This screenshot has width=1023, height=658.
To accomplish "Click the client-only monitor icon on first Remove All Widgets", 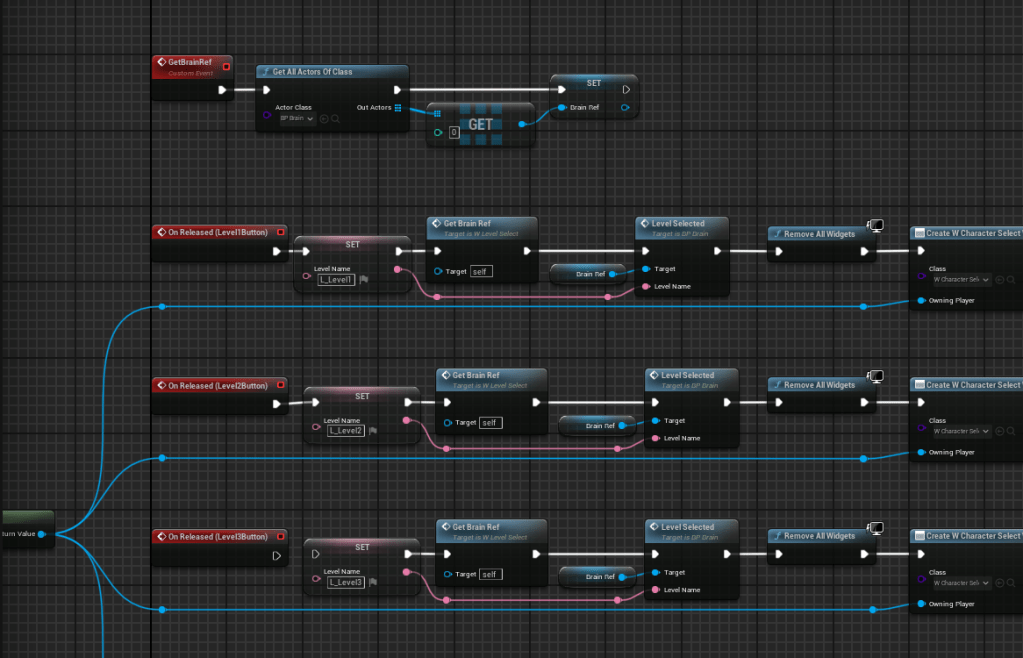I will 876,225.
